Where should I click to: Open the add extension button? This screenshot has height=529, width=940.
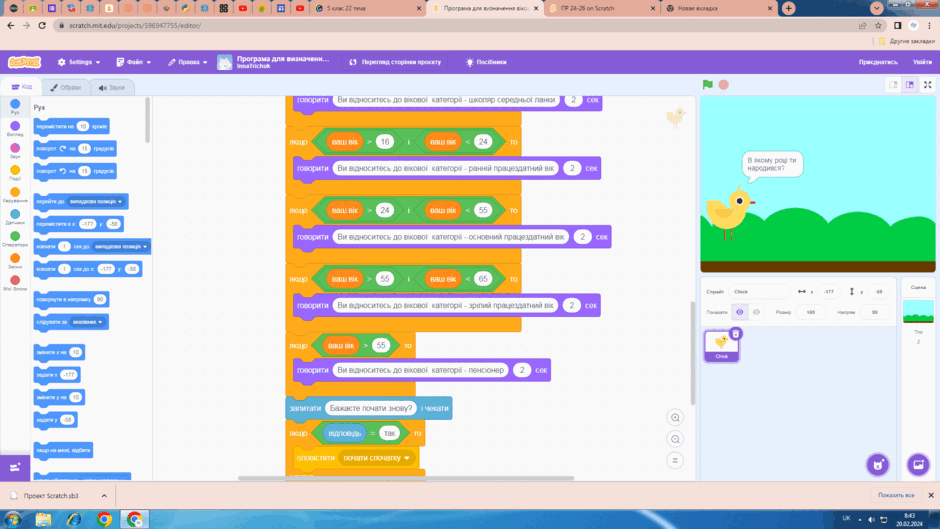click(15, 467)
